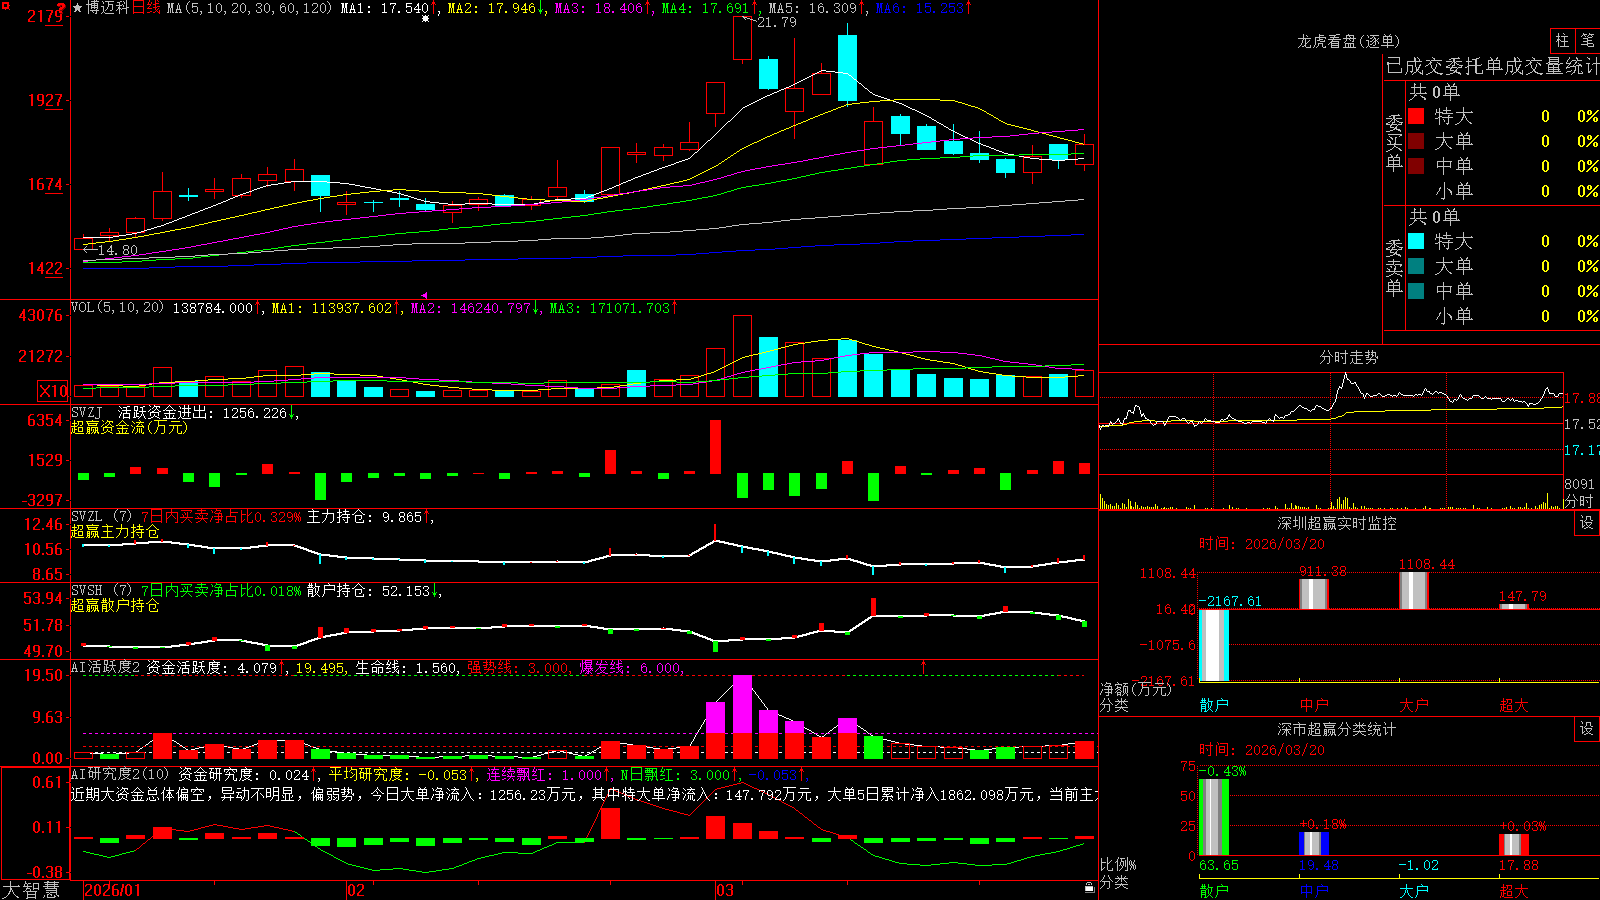Click the 深圳超赢实时监控 panel title
1600x900 pixels.
tap(1336, 523)
